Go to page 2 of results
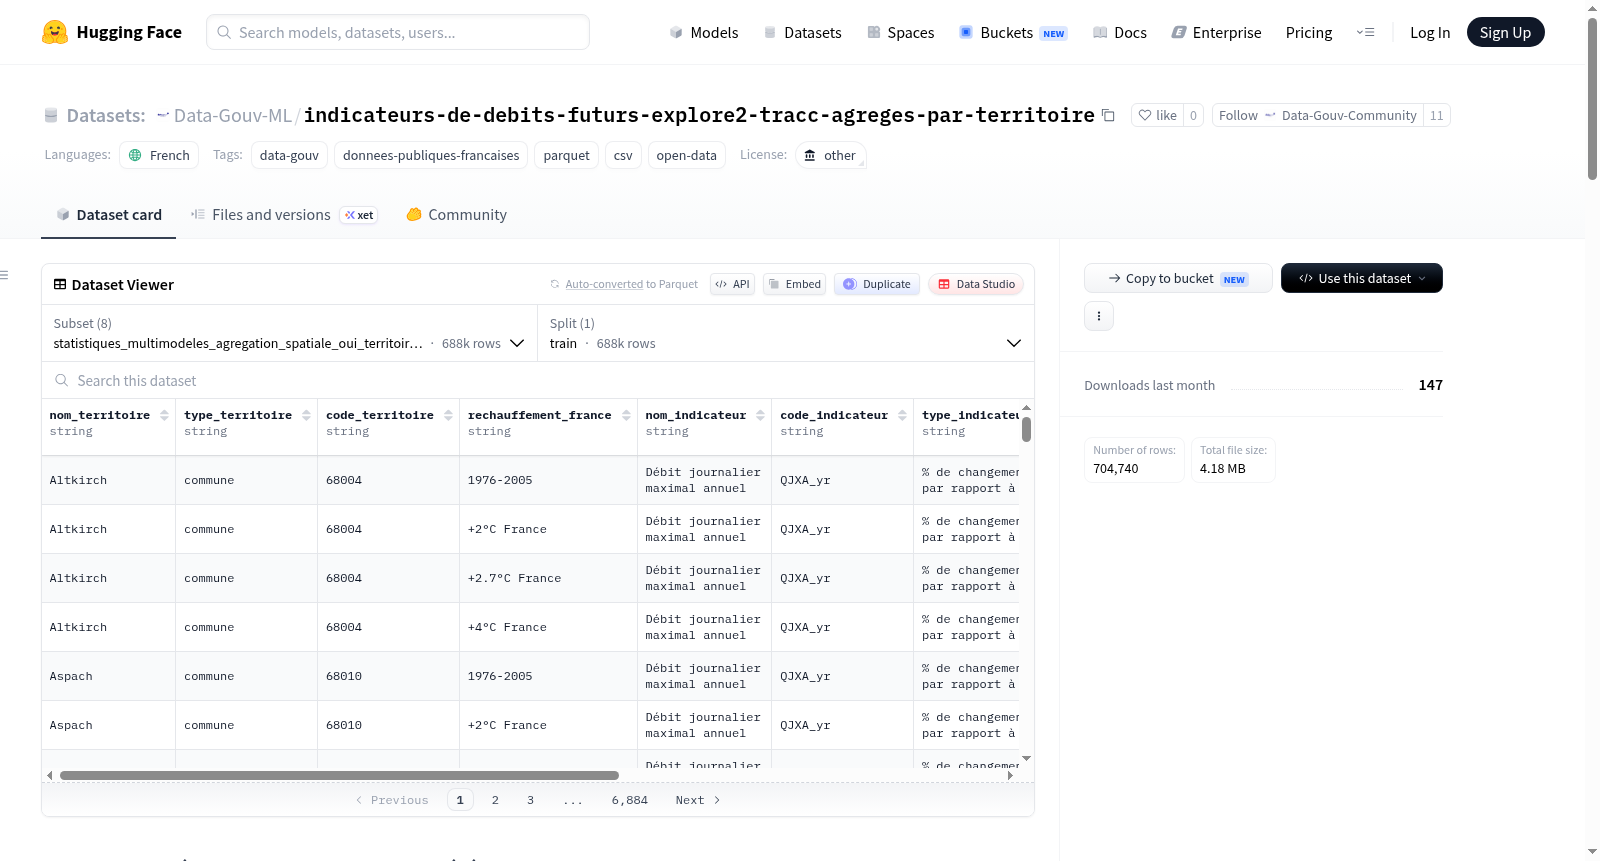1600x861 pixels. click(x=495, y=800)
